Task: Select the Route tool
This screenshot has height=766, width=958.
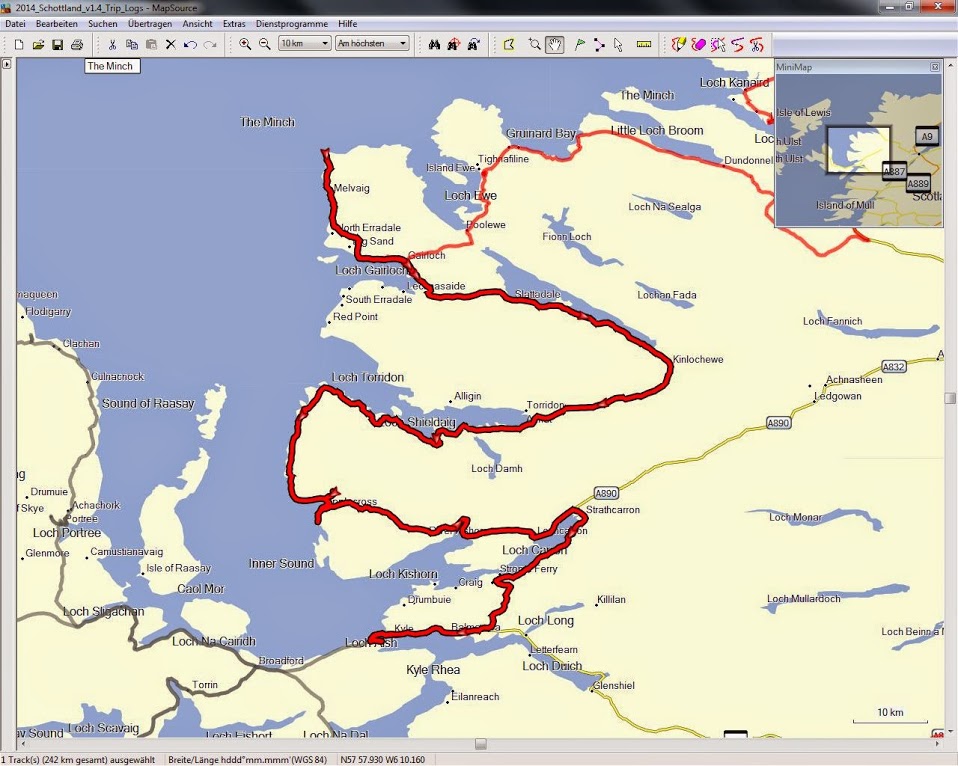Action: point(599,44)
